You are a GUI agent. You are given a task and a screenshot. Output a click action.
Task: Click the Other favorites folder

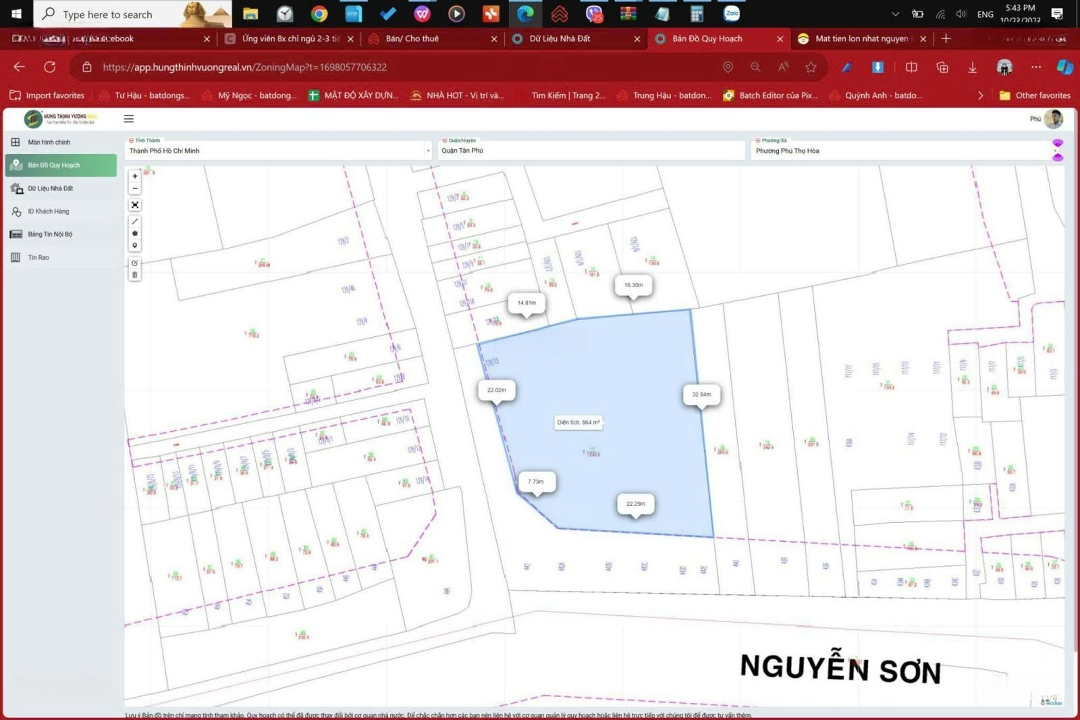pos(1033,96)
